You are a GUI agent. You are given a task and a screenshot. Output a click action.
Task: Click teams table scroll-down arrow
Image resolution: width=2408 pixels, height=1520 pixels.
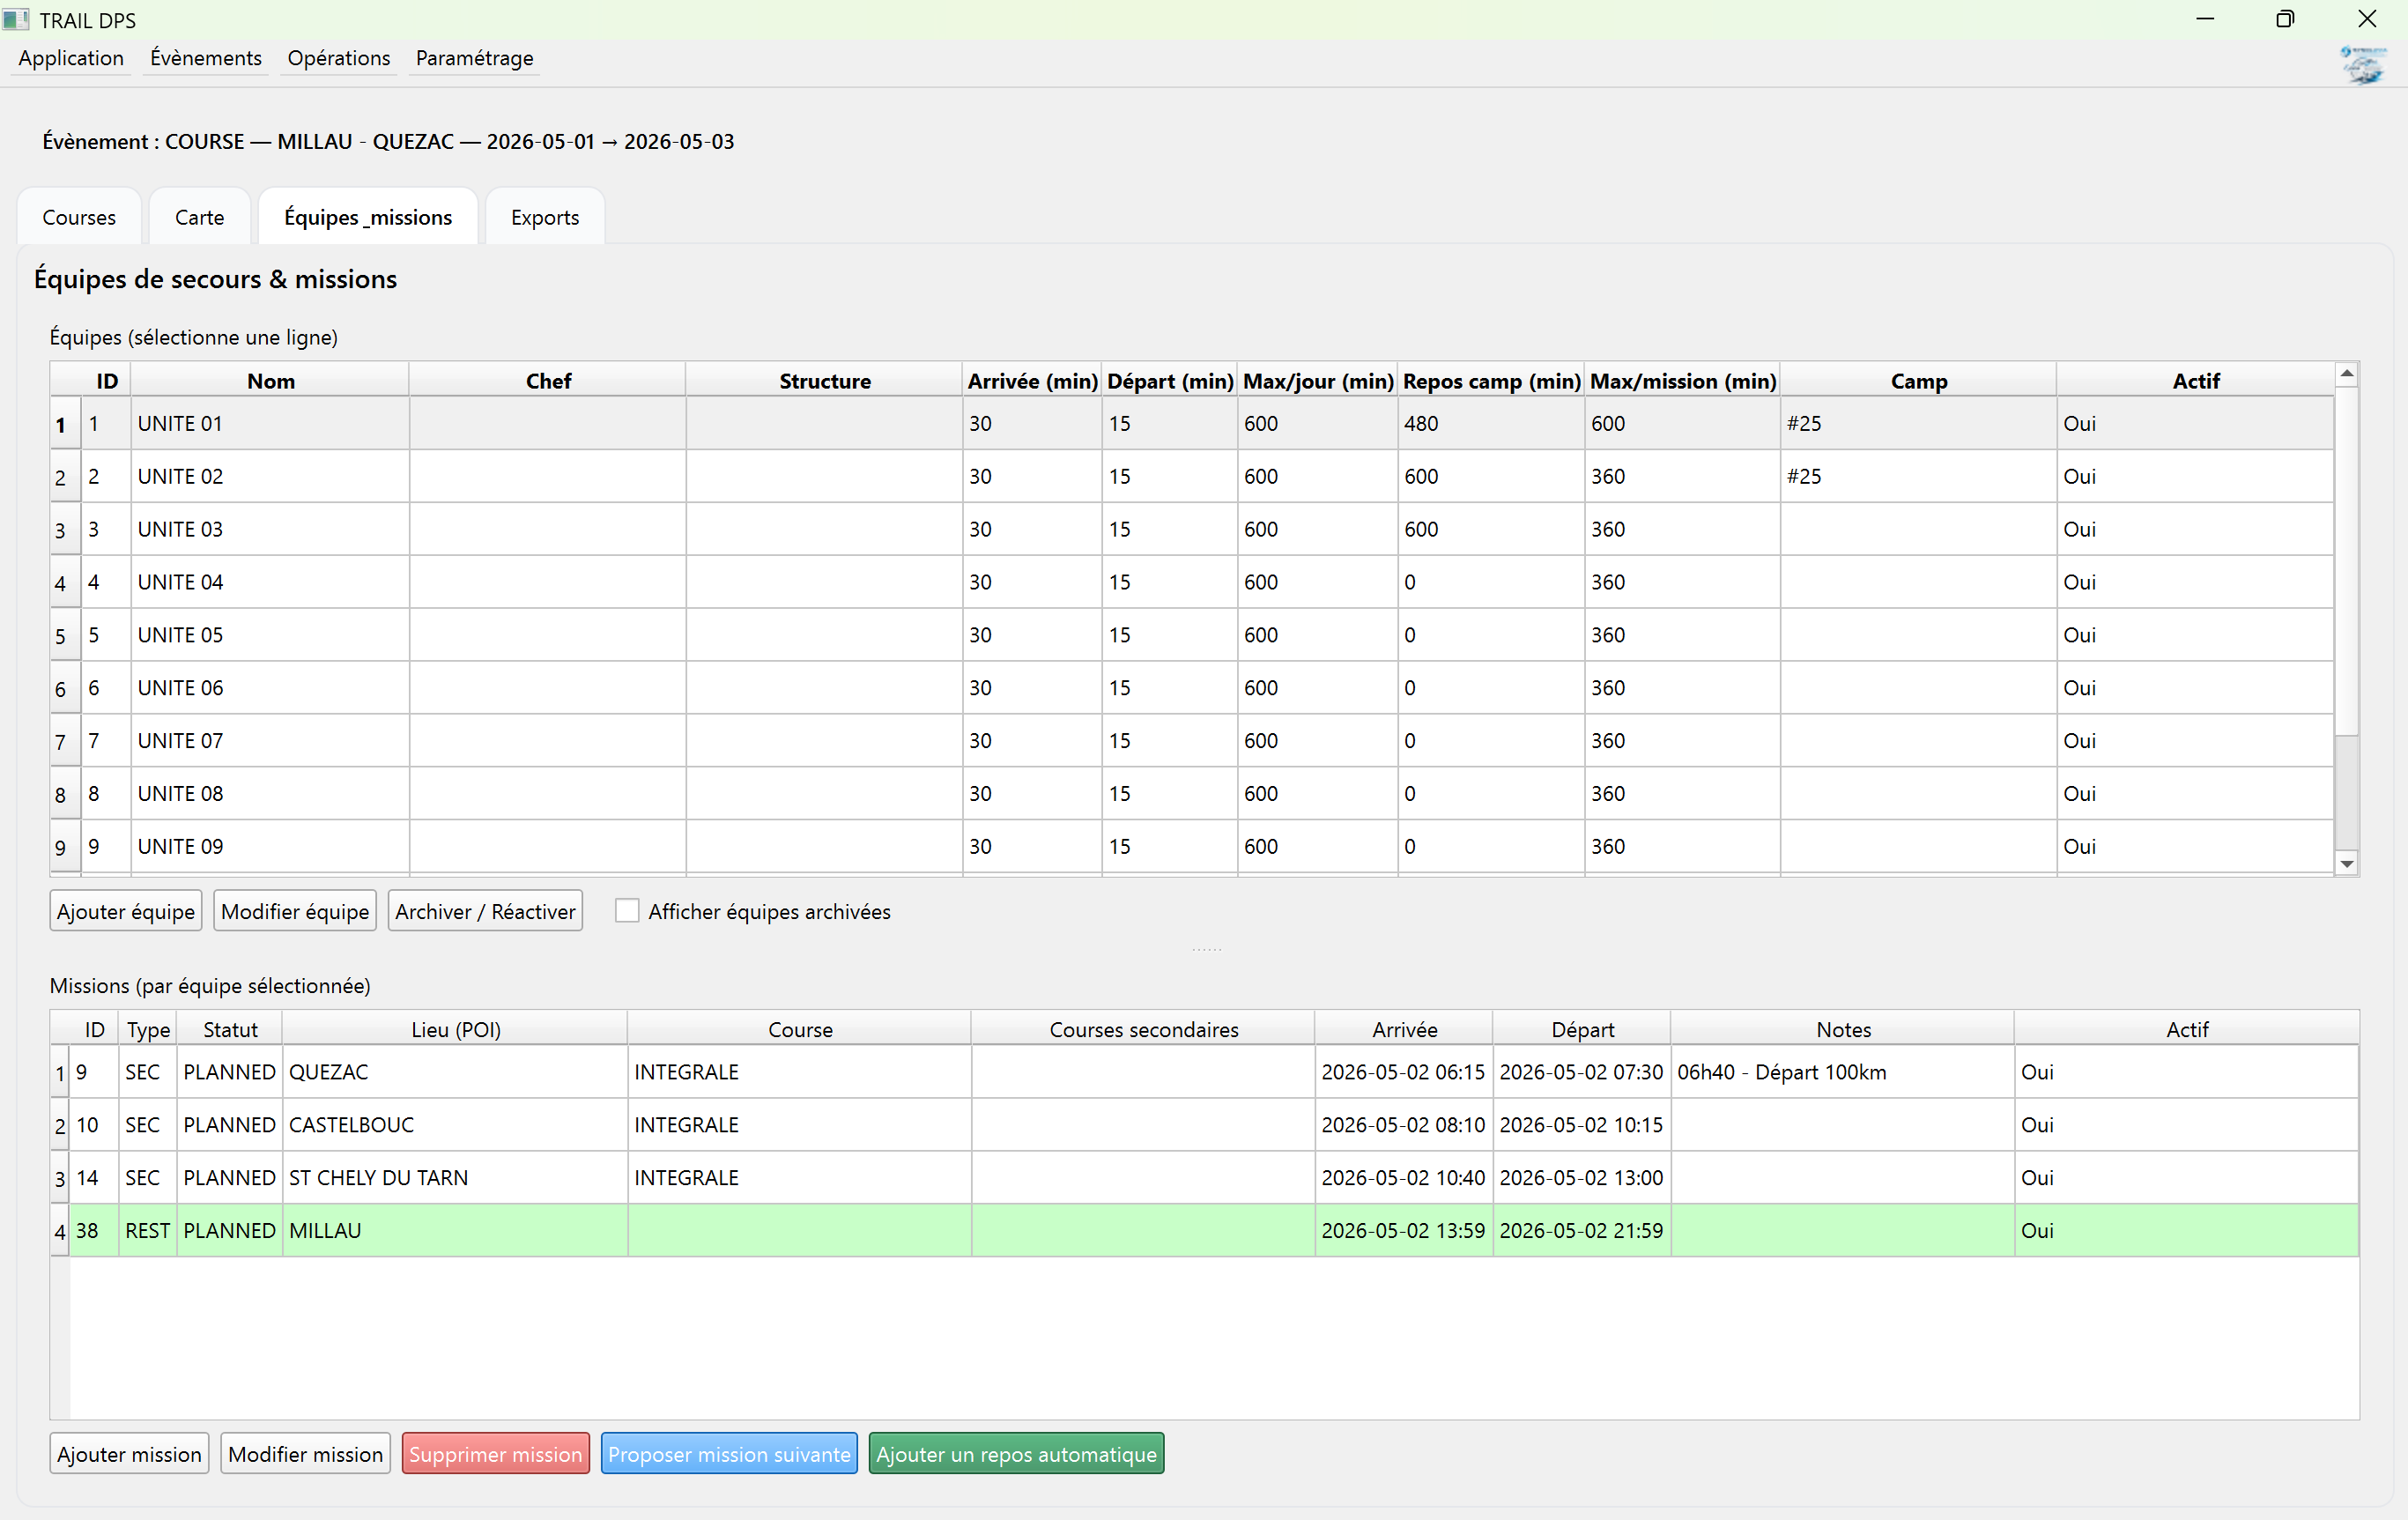pos(2347,864)
